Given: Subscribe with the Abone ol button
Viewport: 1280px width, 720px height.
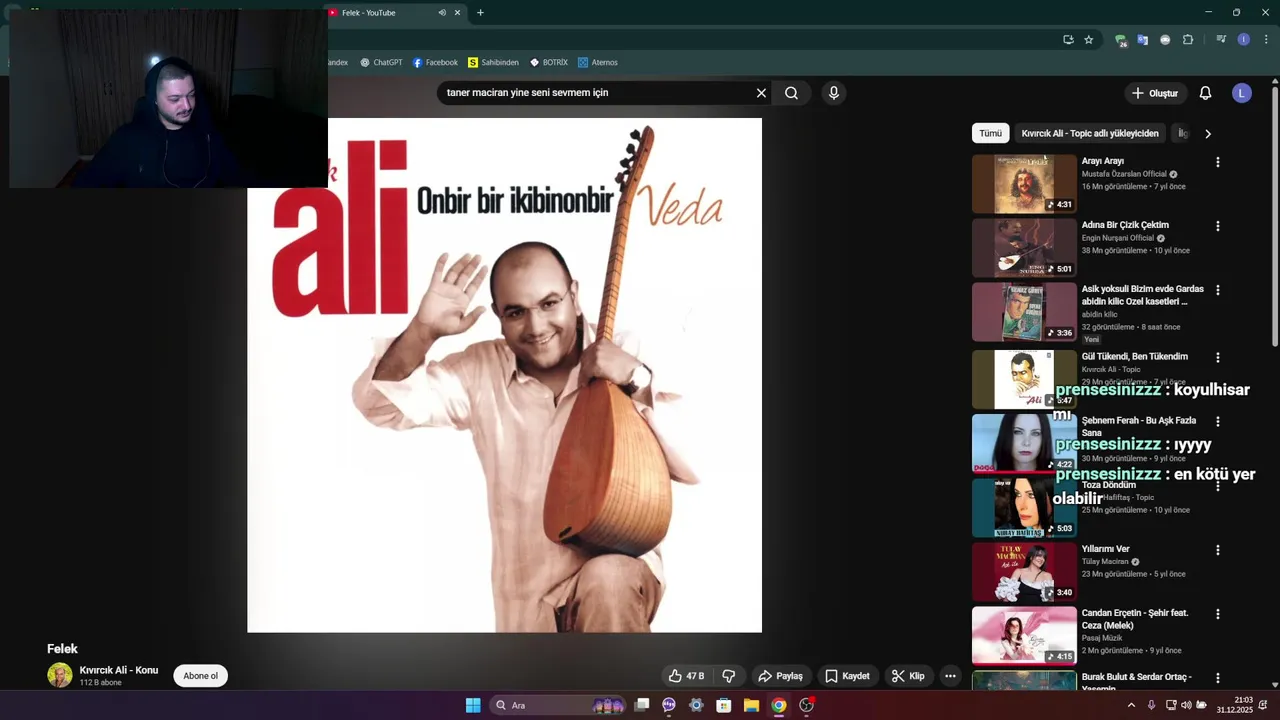Looking at the screenshot, I should click(200, 676).
